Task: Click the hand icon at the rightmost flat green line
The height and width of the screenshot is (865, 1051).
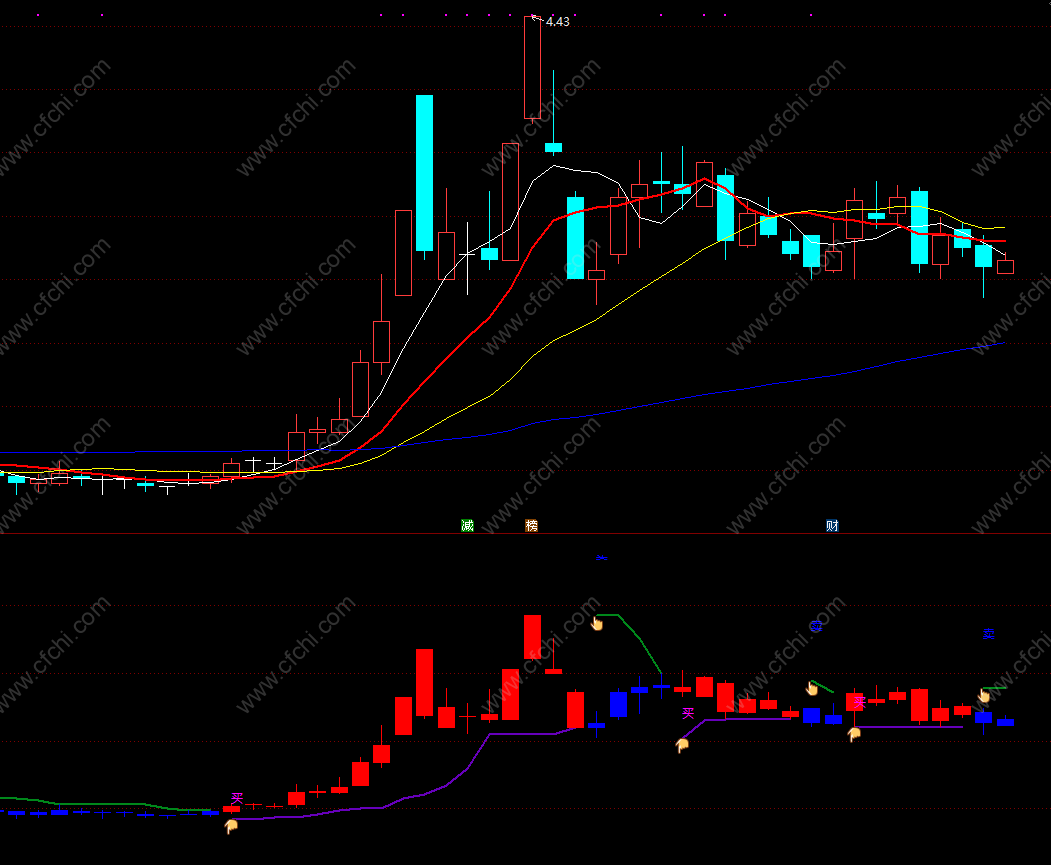Action: click(984, 695)
